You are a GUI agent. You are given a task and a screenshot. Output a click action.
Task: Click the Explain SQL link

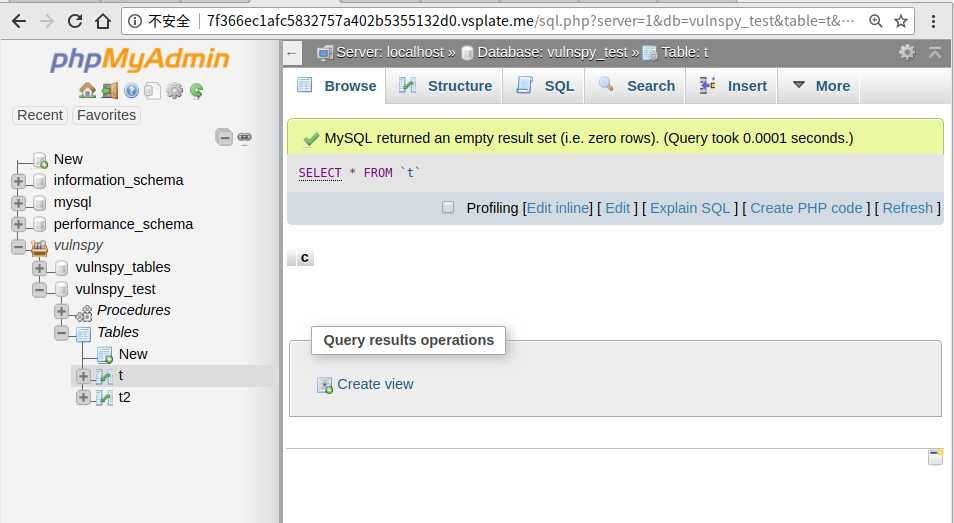[x=689, y=208]
